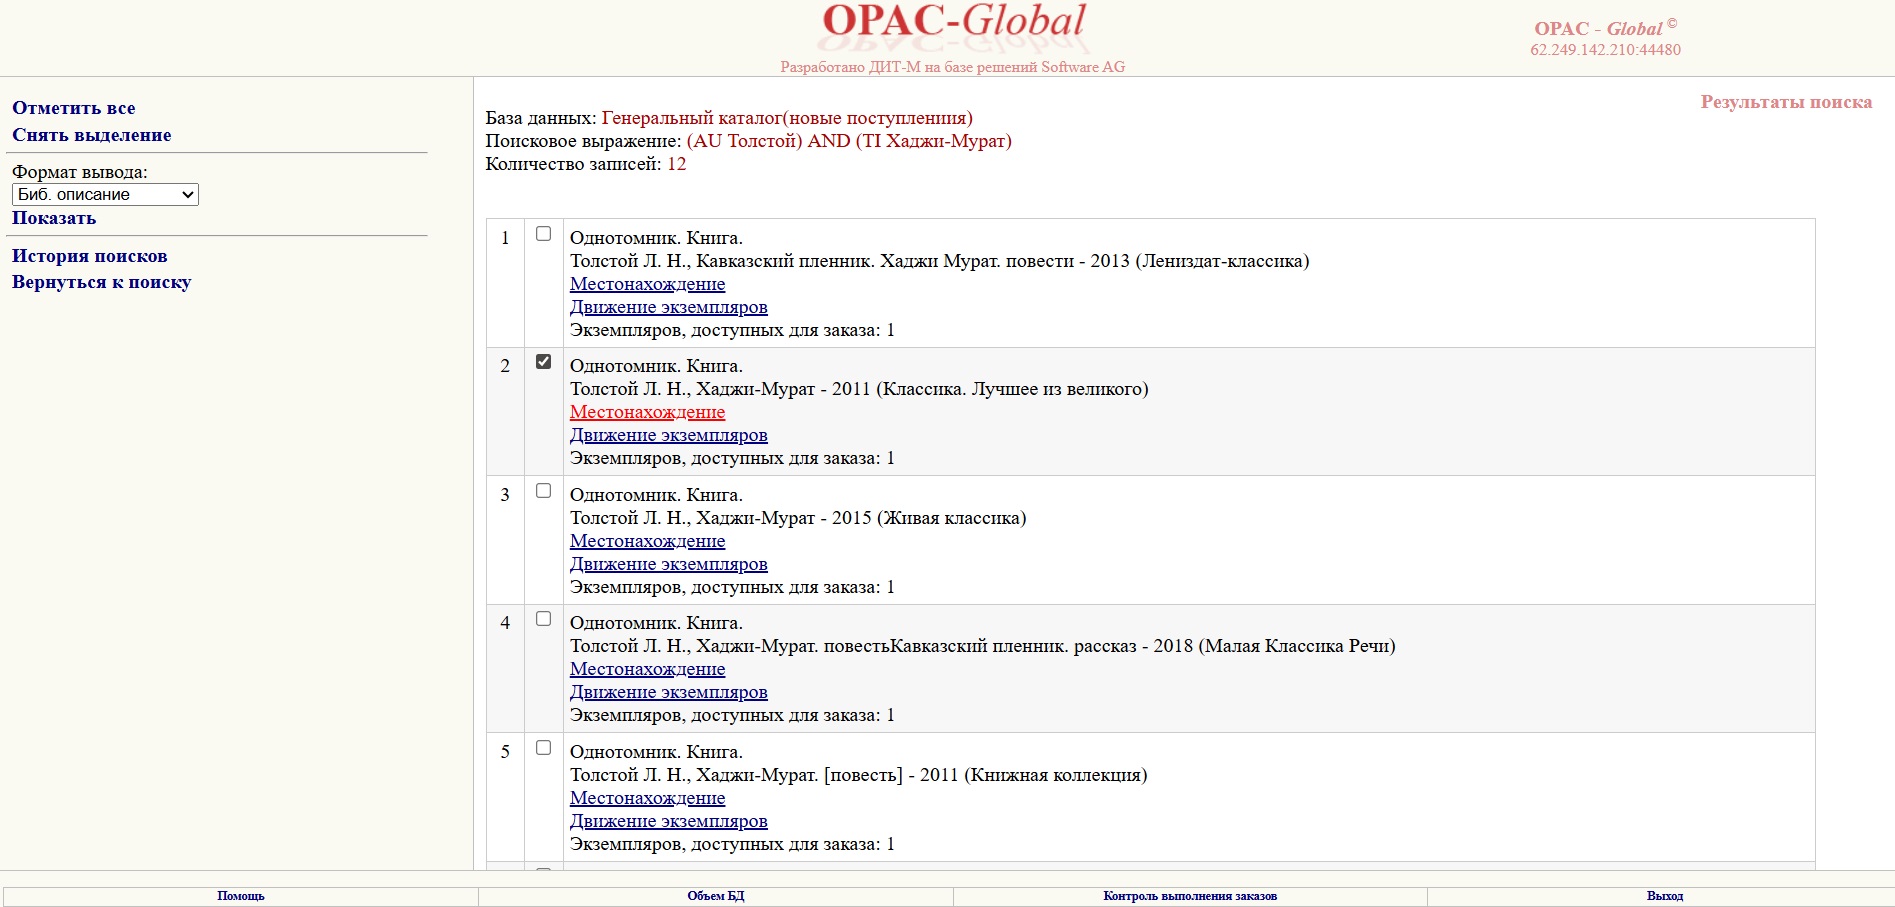Uncheck the checkbox for record 2
Screen dimensions: 1895x907
click(x=543, y=362)
